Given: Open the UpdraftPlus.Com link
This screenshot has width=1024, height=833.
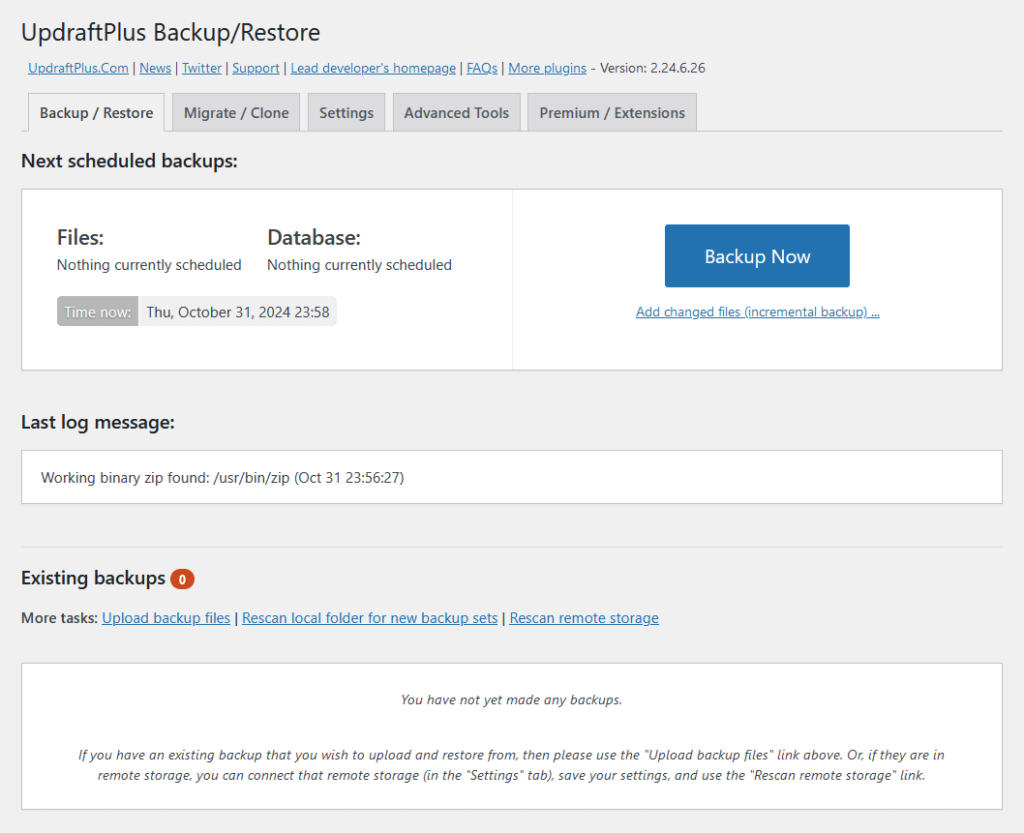Looking at the screenshot, I should pyautogui.click(x=78, y=68).
